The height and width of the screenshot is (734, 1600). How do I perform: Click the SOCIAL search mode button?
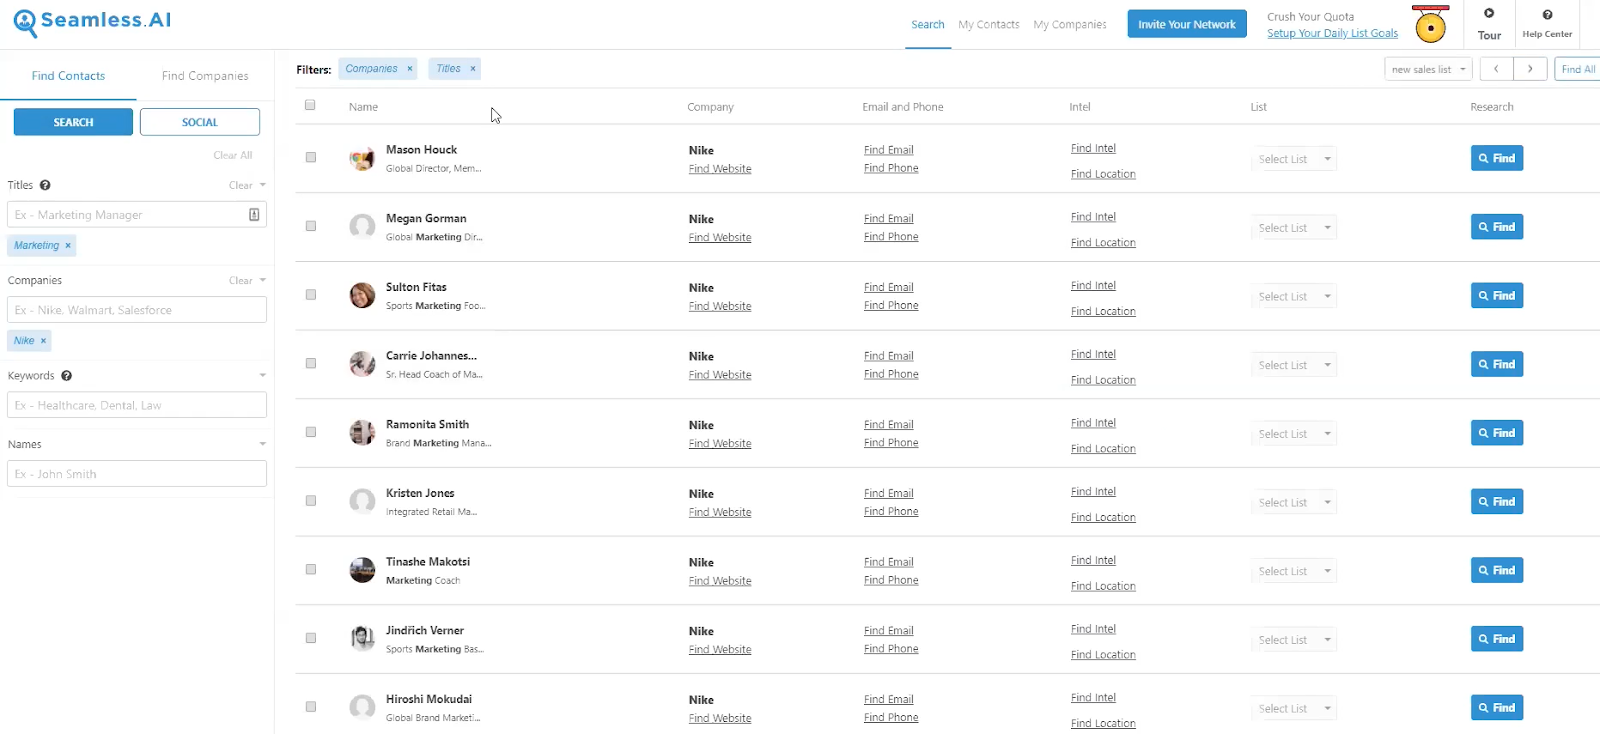click(x=200, y=122)
